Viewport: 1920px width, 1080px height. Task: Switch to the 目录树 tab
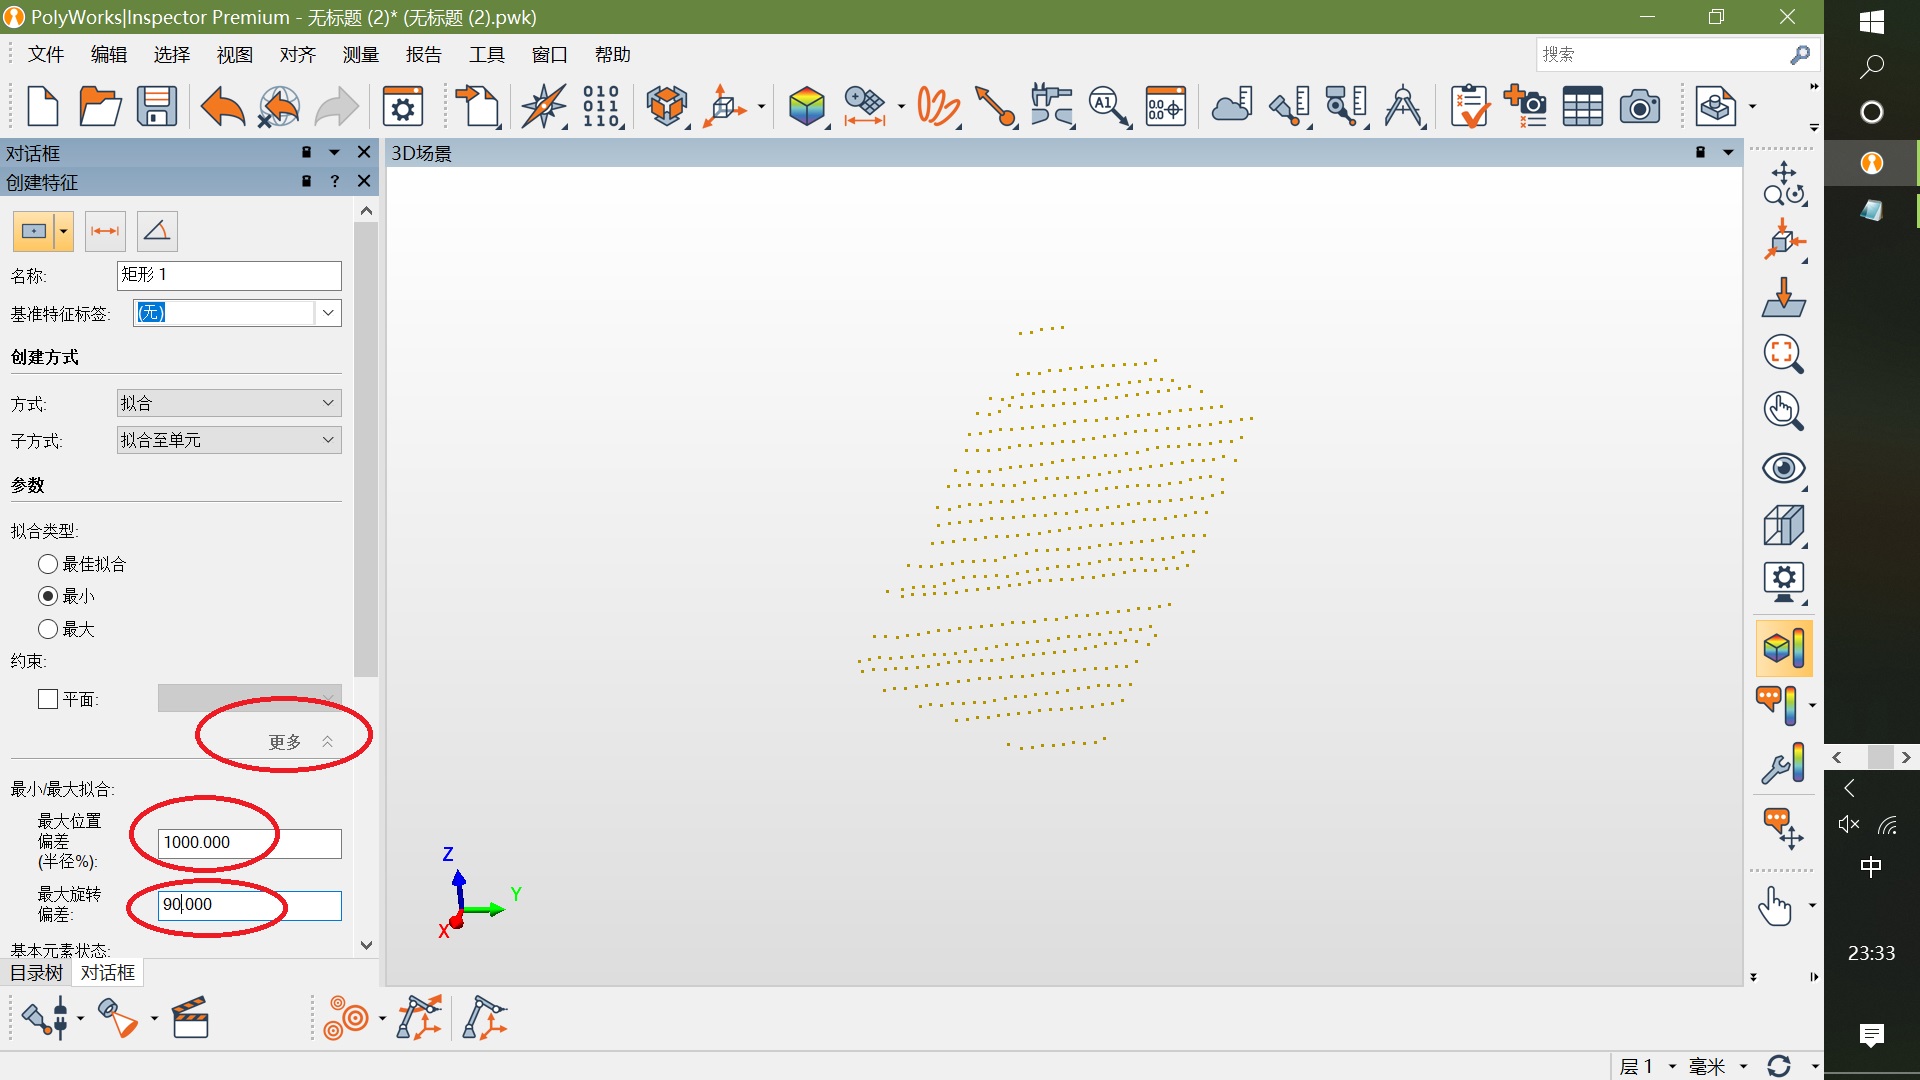[x=36, y=972]
